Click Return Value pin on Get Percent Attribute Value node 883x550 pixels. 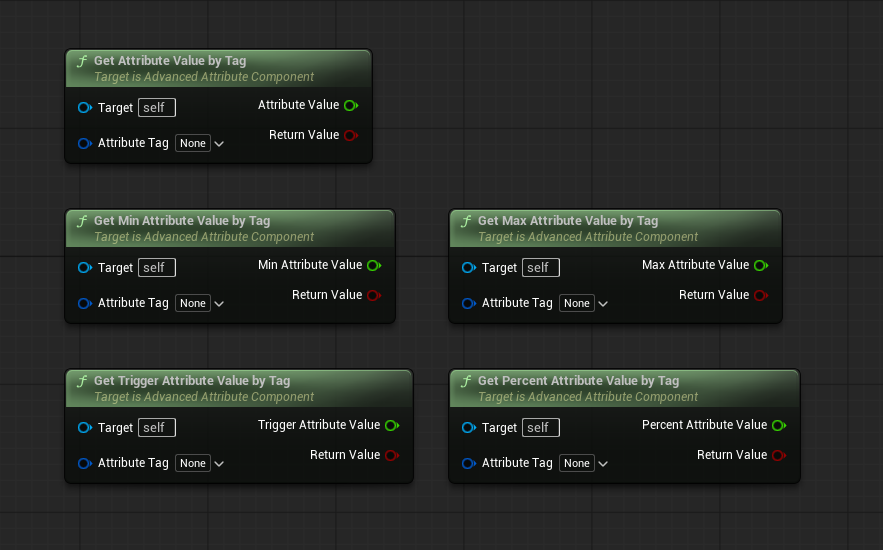[779, 455]
